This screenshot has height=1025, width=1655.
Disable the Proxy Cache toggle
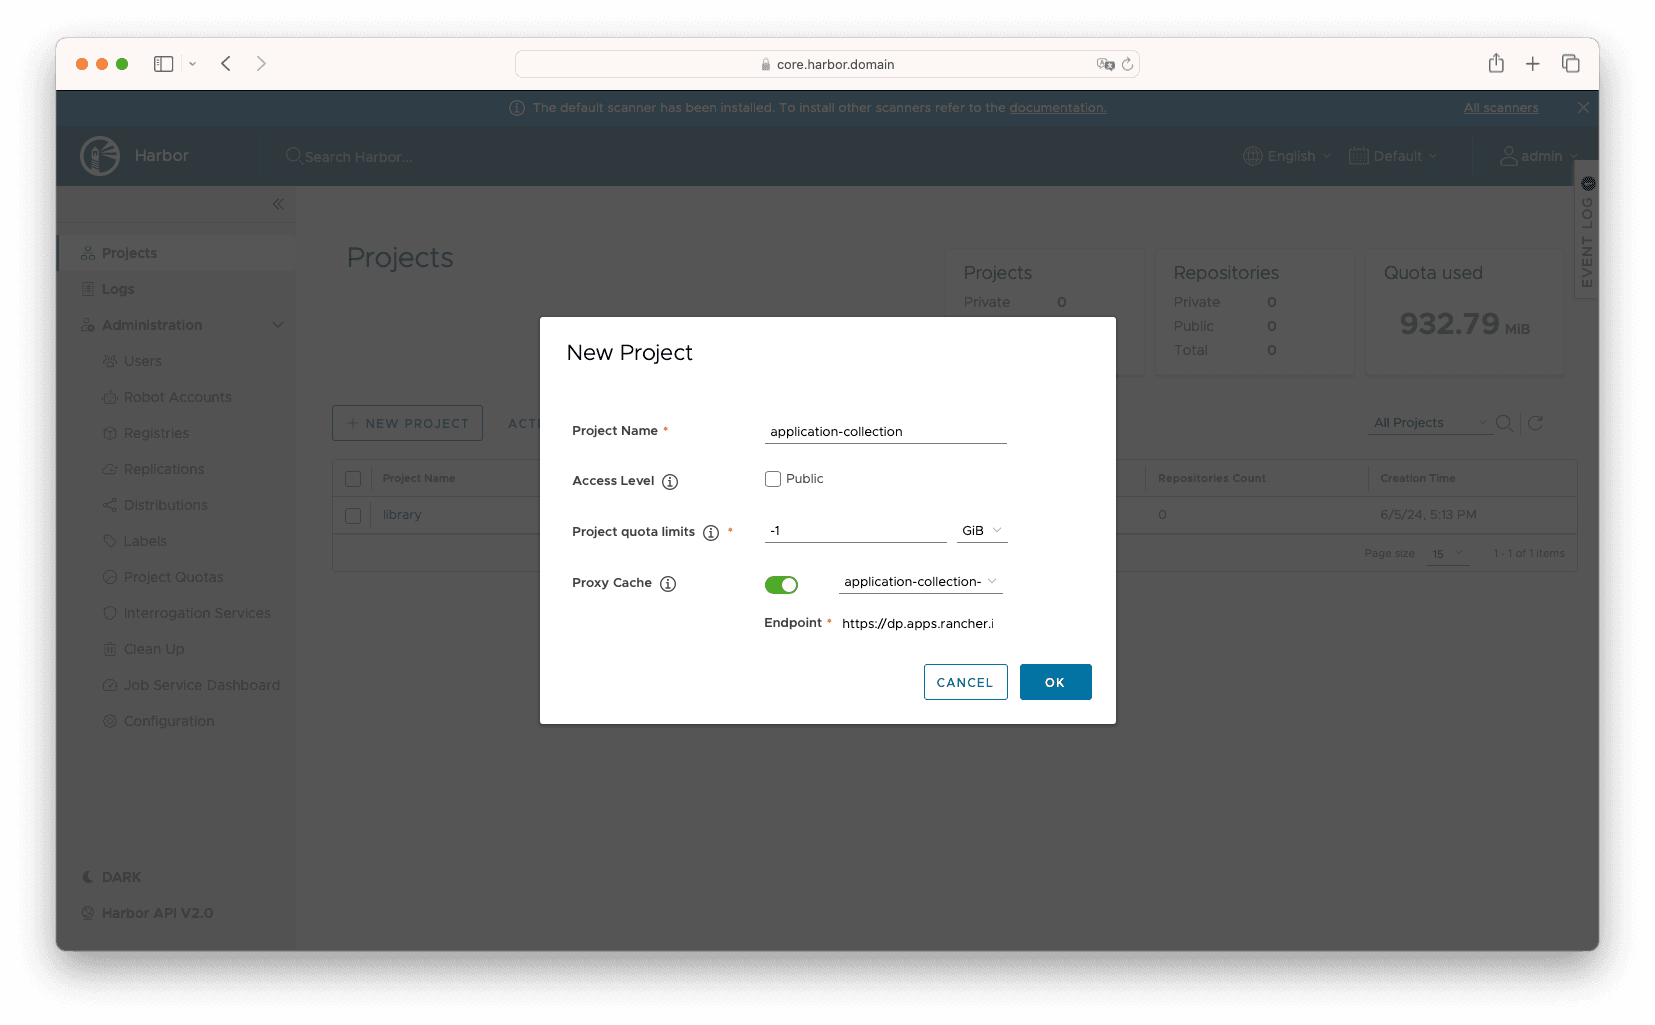(781, 584)
